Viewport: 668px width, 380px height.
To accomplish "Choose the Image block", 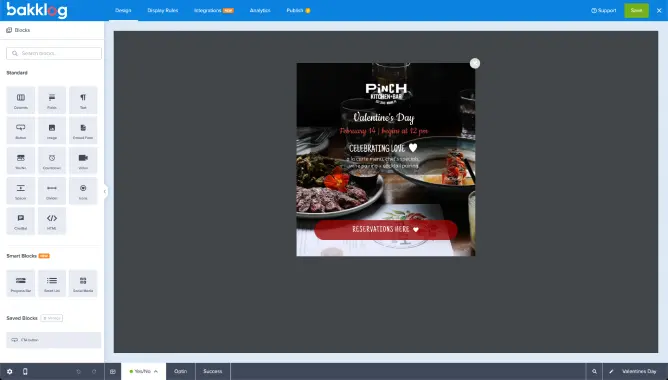I will click(x=52, y=130).
